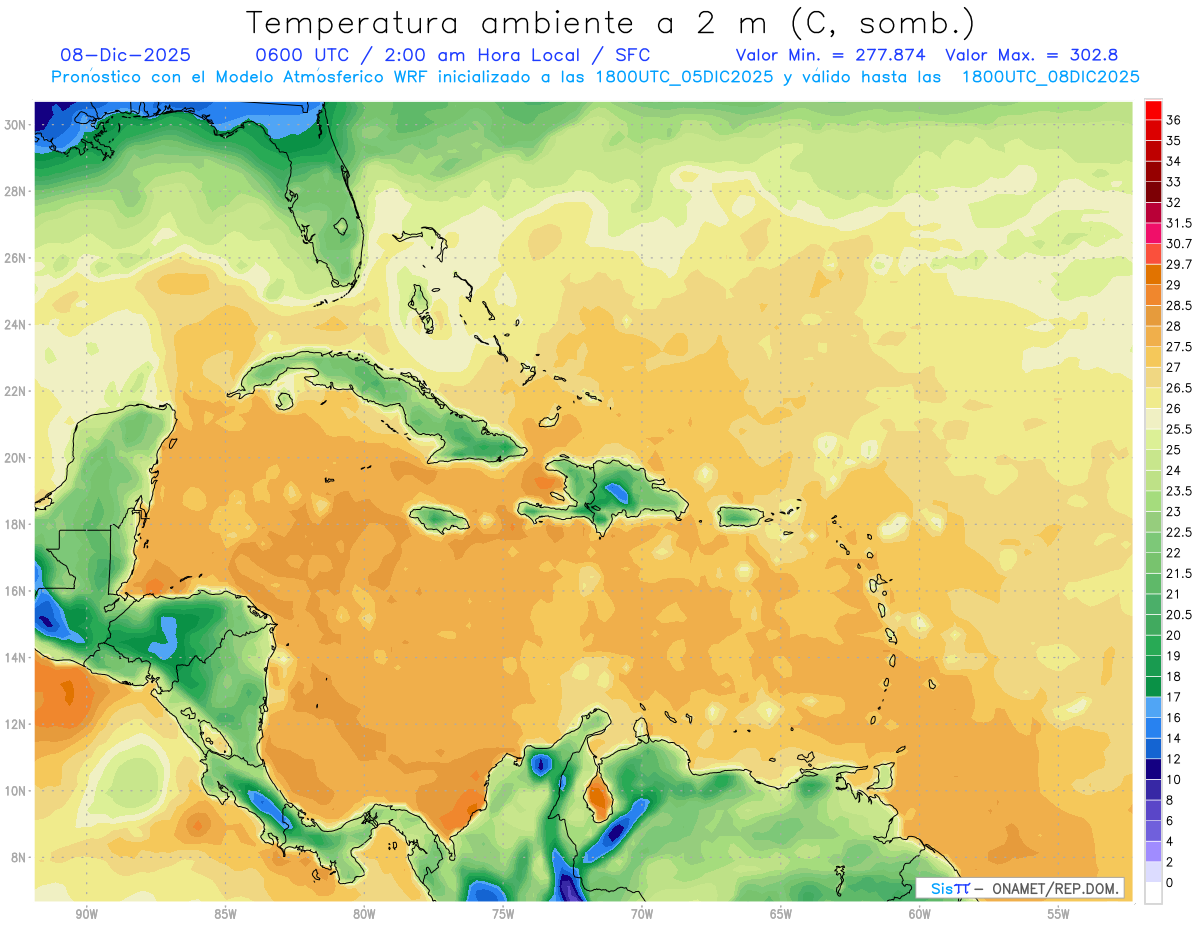Click the '60W' longitude label
Screen dimensions: 1200x927
pos(920,915)
